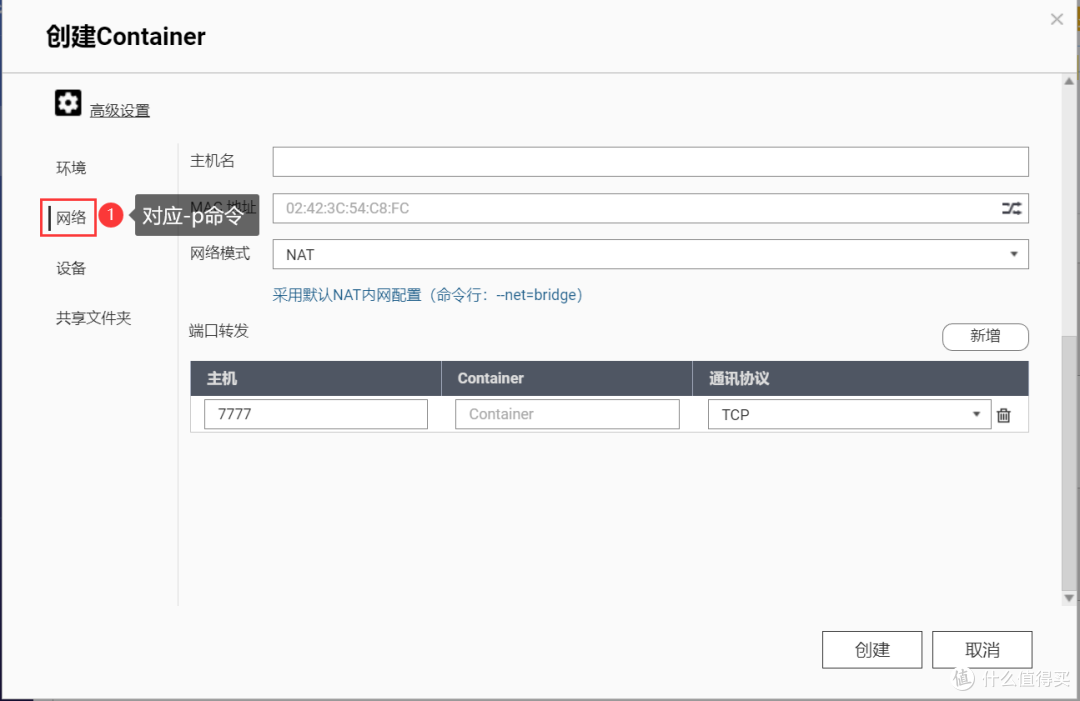1080x701 pixels.
Task: Click the Container port input field
Action: [568, 414]
